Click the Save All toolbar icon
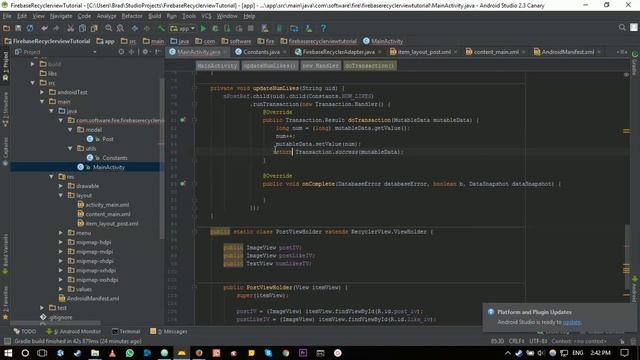The height and width of the screenshot is (360, 640). point(18,29)
